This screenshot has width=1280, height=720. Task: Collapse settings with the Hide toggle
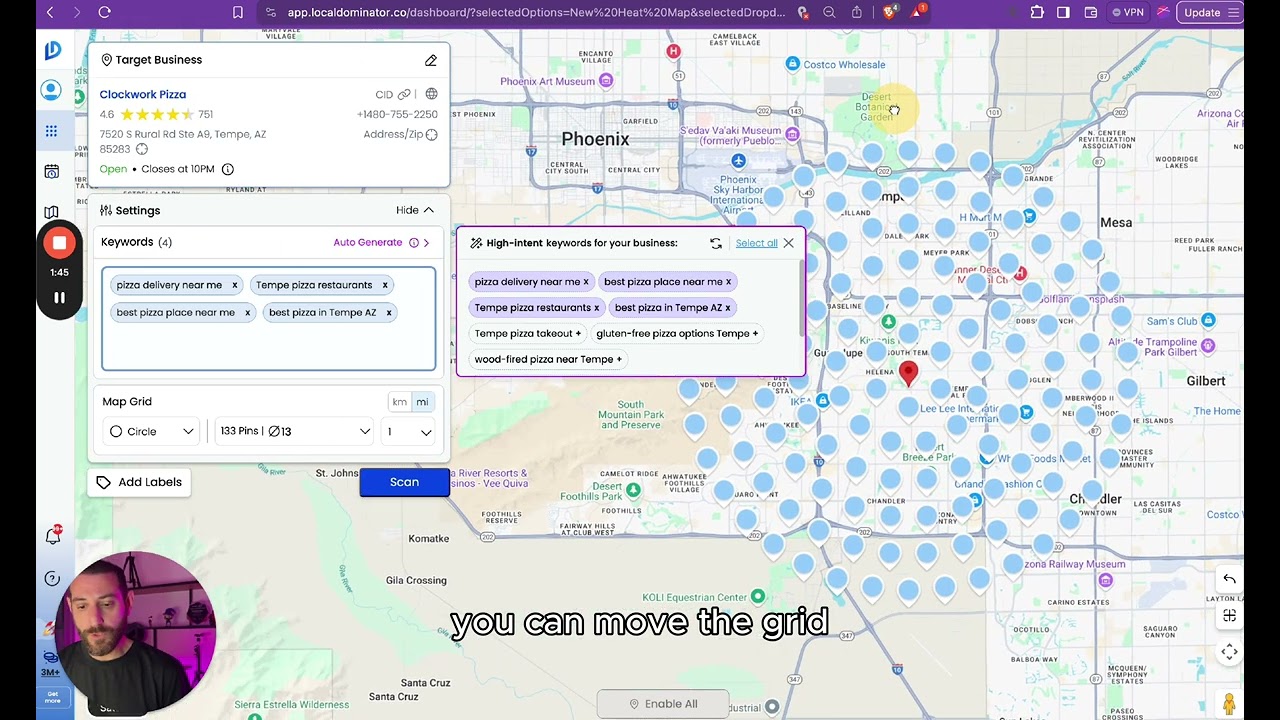click(x=414, y=210)
